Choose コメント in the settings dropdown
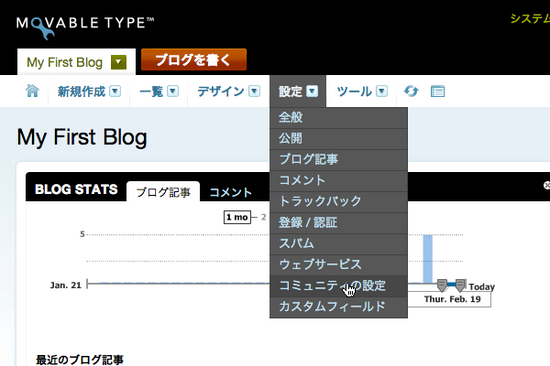This screenshot has height=366, width=550. (x=338, y=181)
